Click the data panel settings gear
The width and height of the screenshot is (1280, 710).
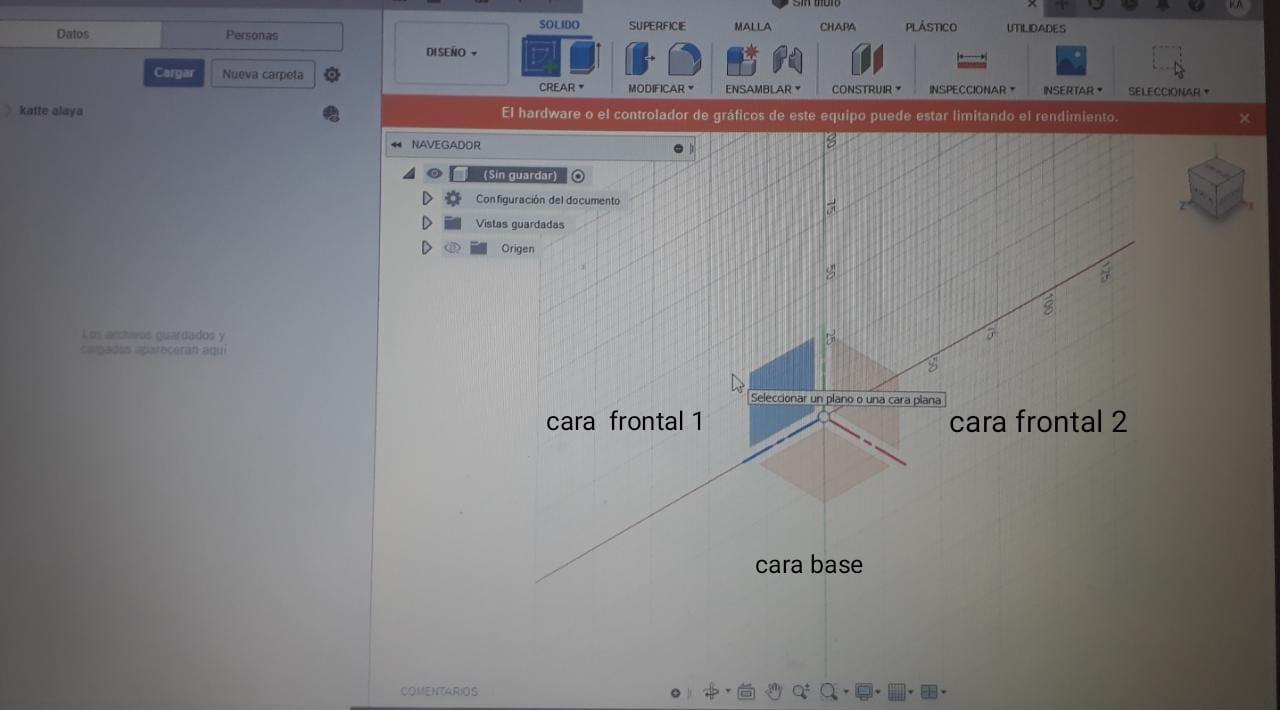click(332, 75)
